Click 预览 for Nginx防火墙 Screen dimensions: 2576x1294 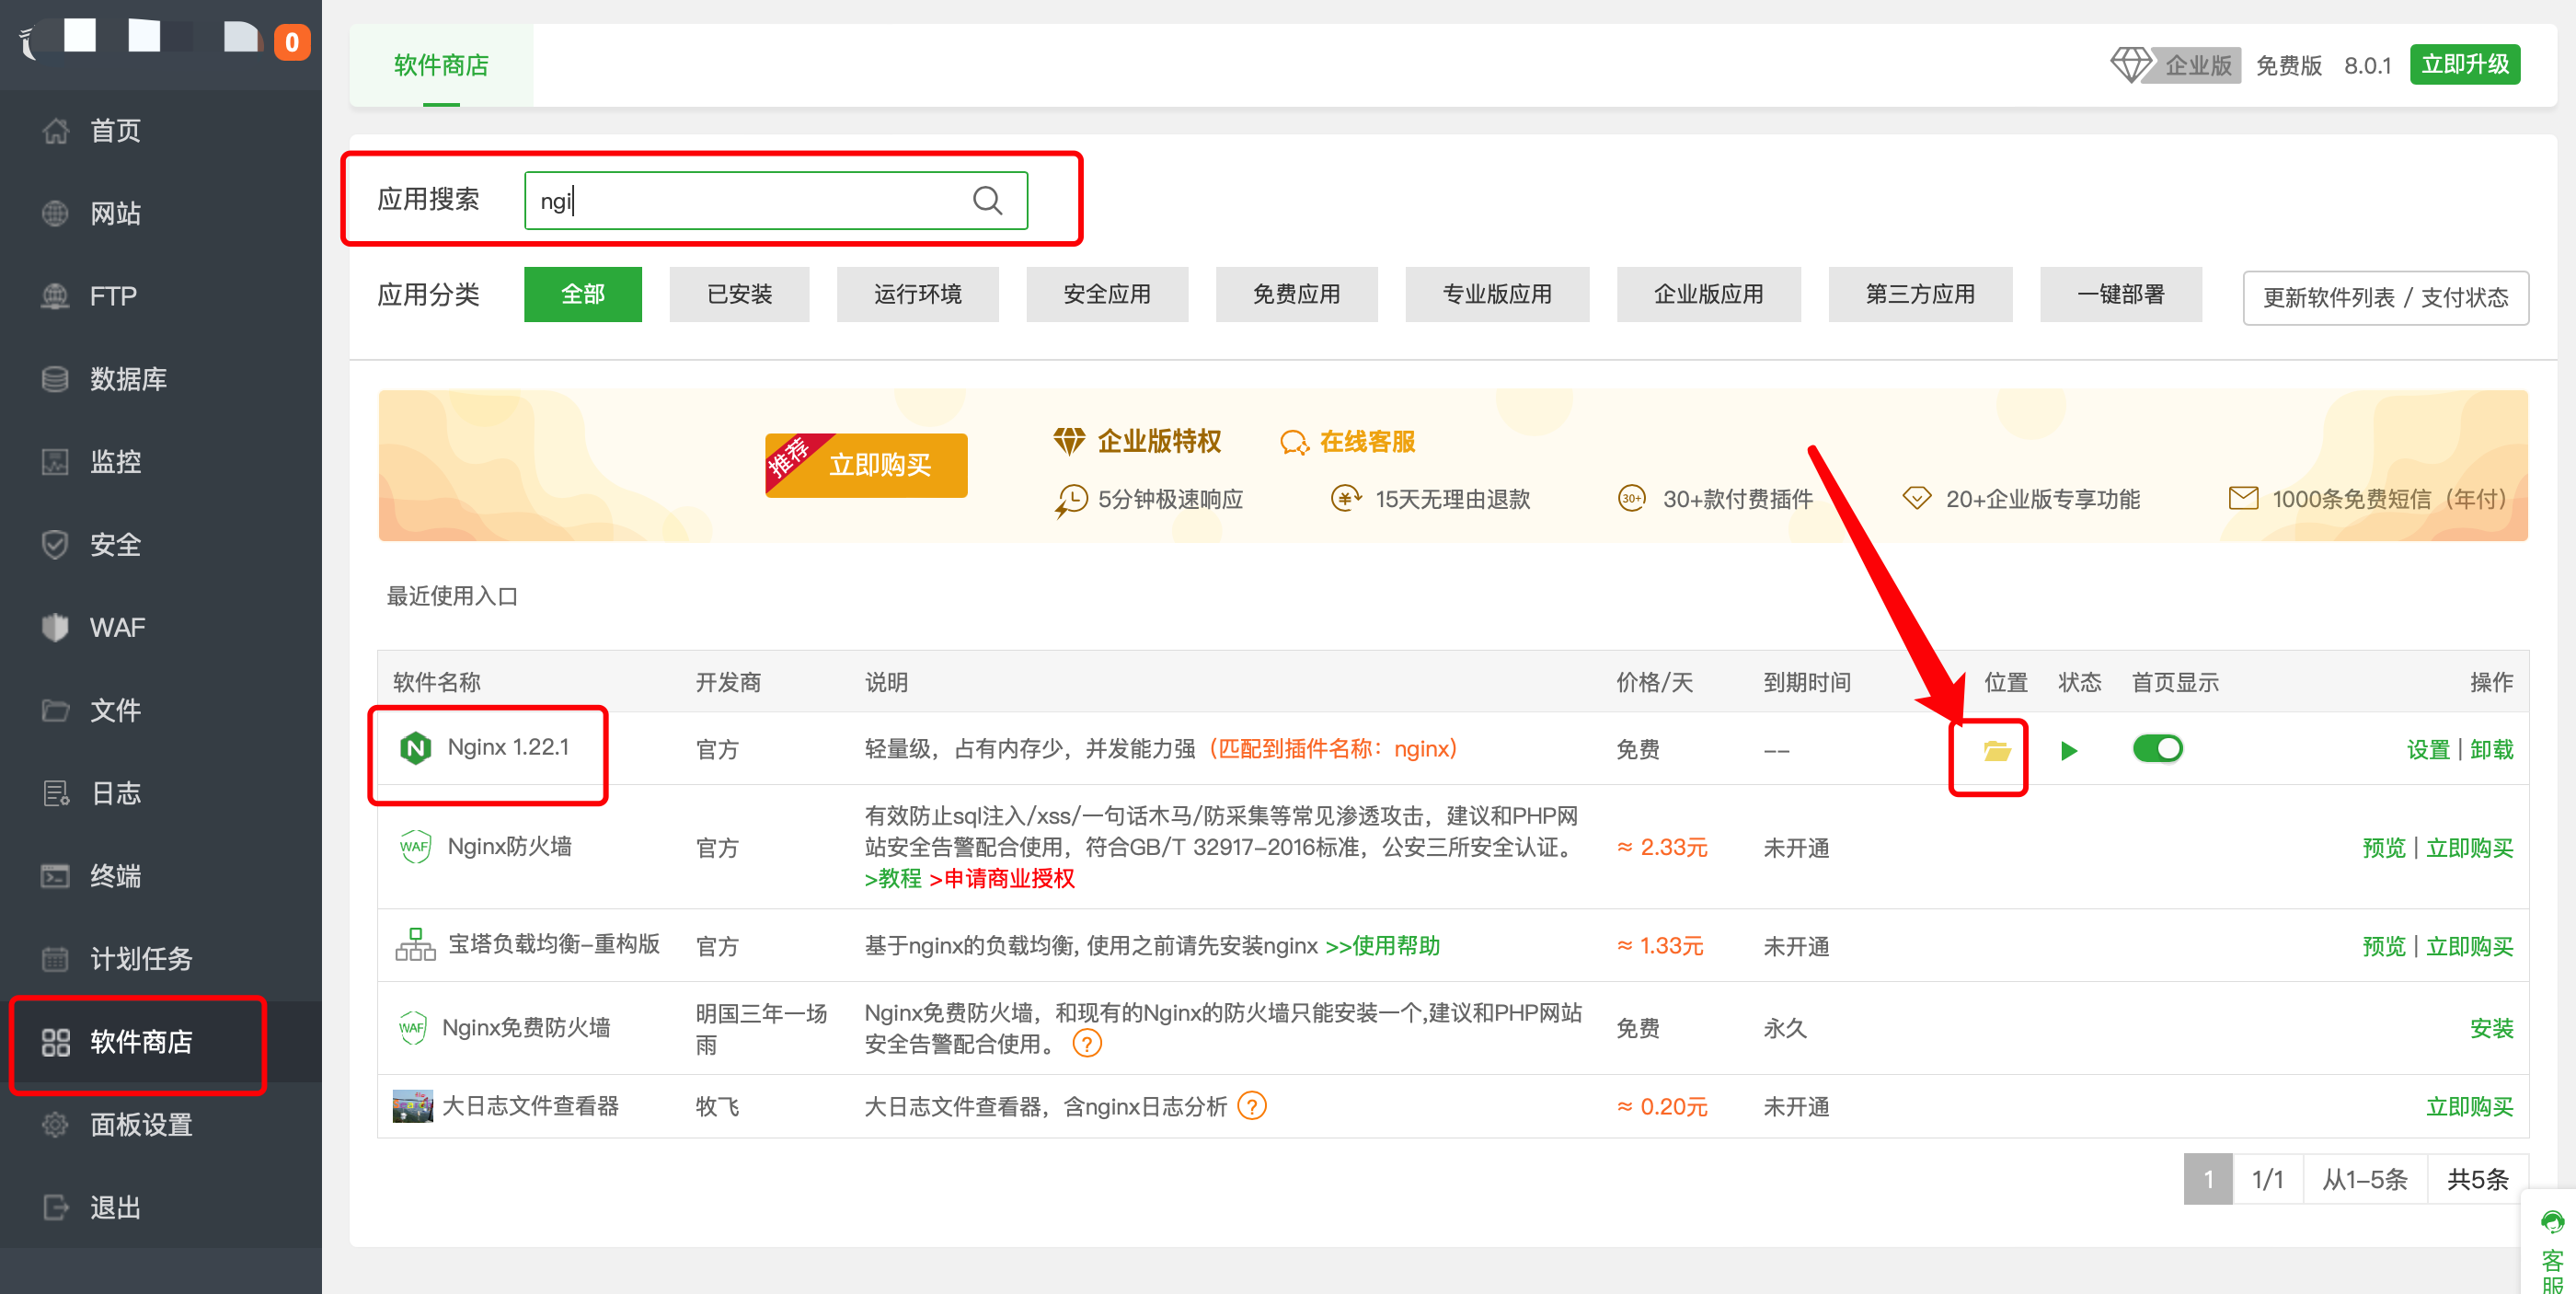click(2383, 848)
